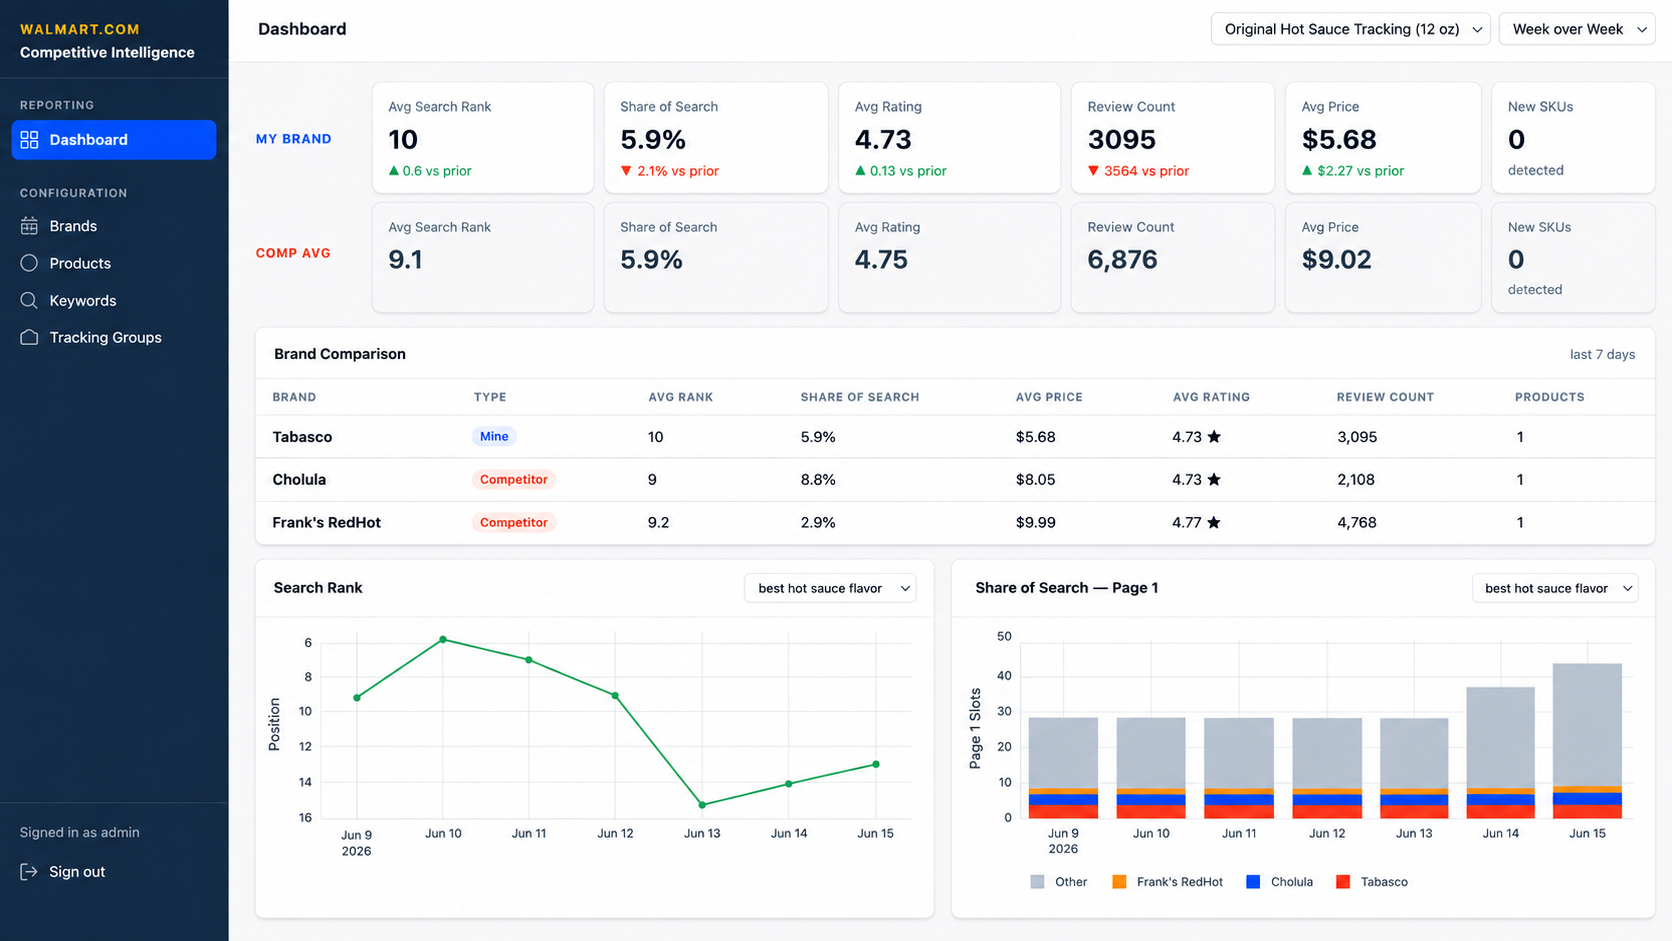Toggle the Tabasco red legend swatch

1343,882
